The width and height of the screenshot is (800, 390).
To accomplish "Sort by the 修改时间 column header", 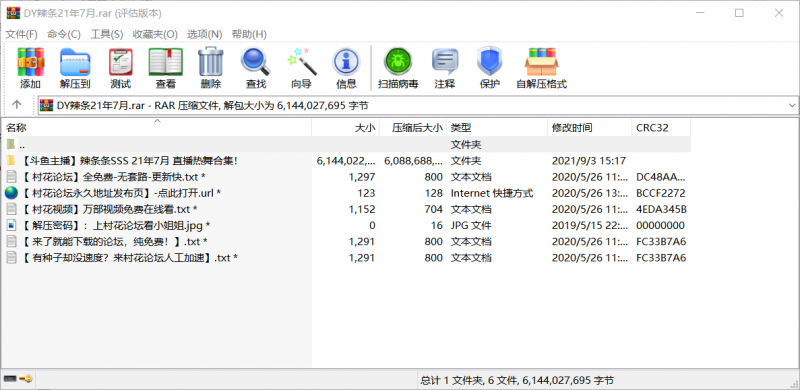I will [x=589, y=128].
